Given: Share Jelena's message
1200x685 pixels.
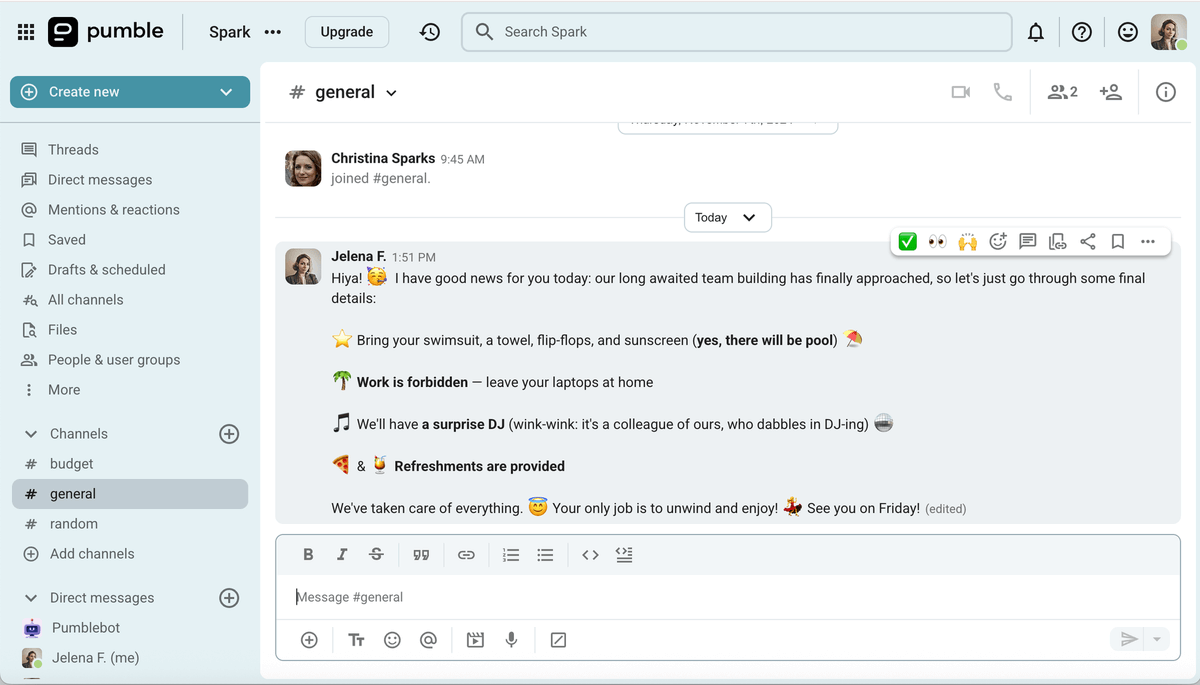Looking at the screenshot, I should 1087,241.
